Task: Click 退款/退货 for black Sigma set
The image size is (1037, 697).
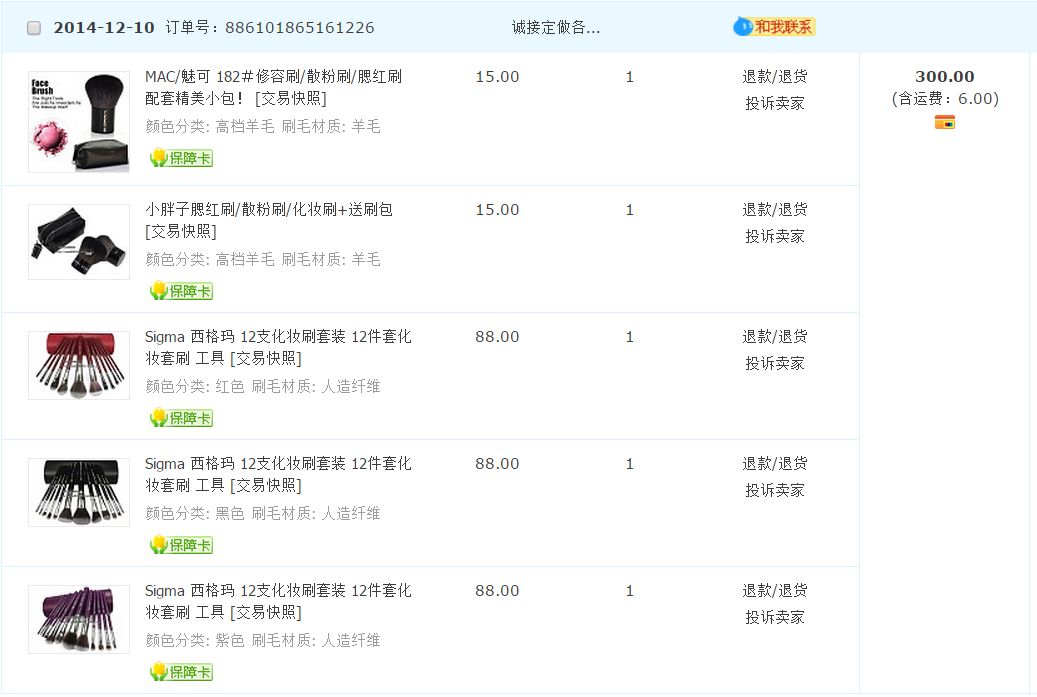Action: tap(774, 464)
